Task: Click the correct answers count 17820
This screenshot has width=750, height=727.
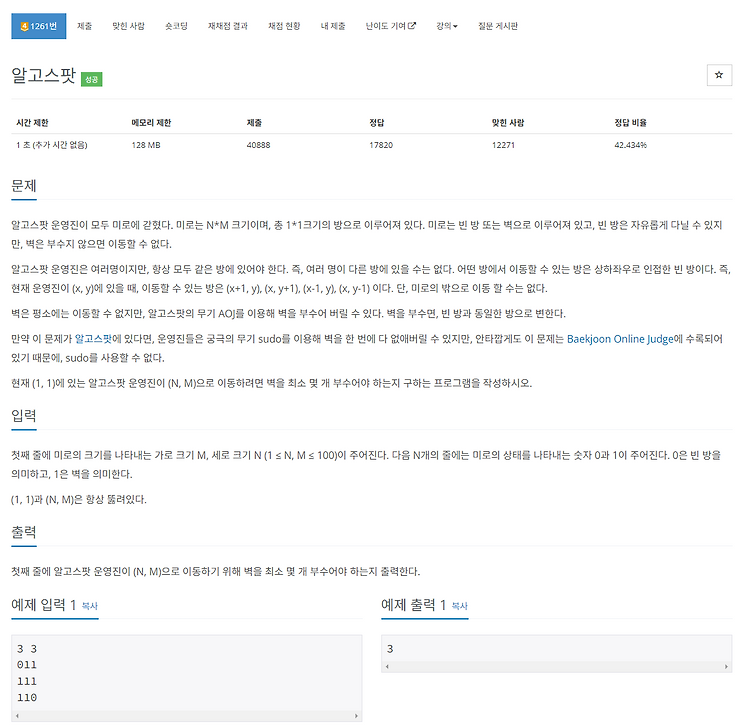Action: 381,145
